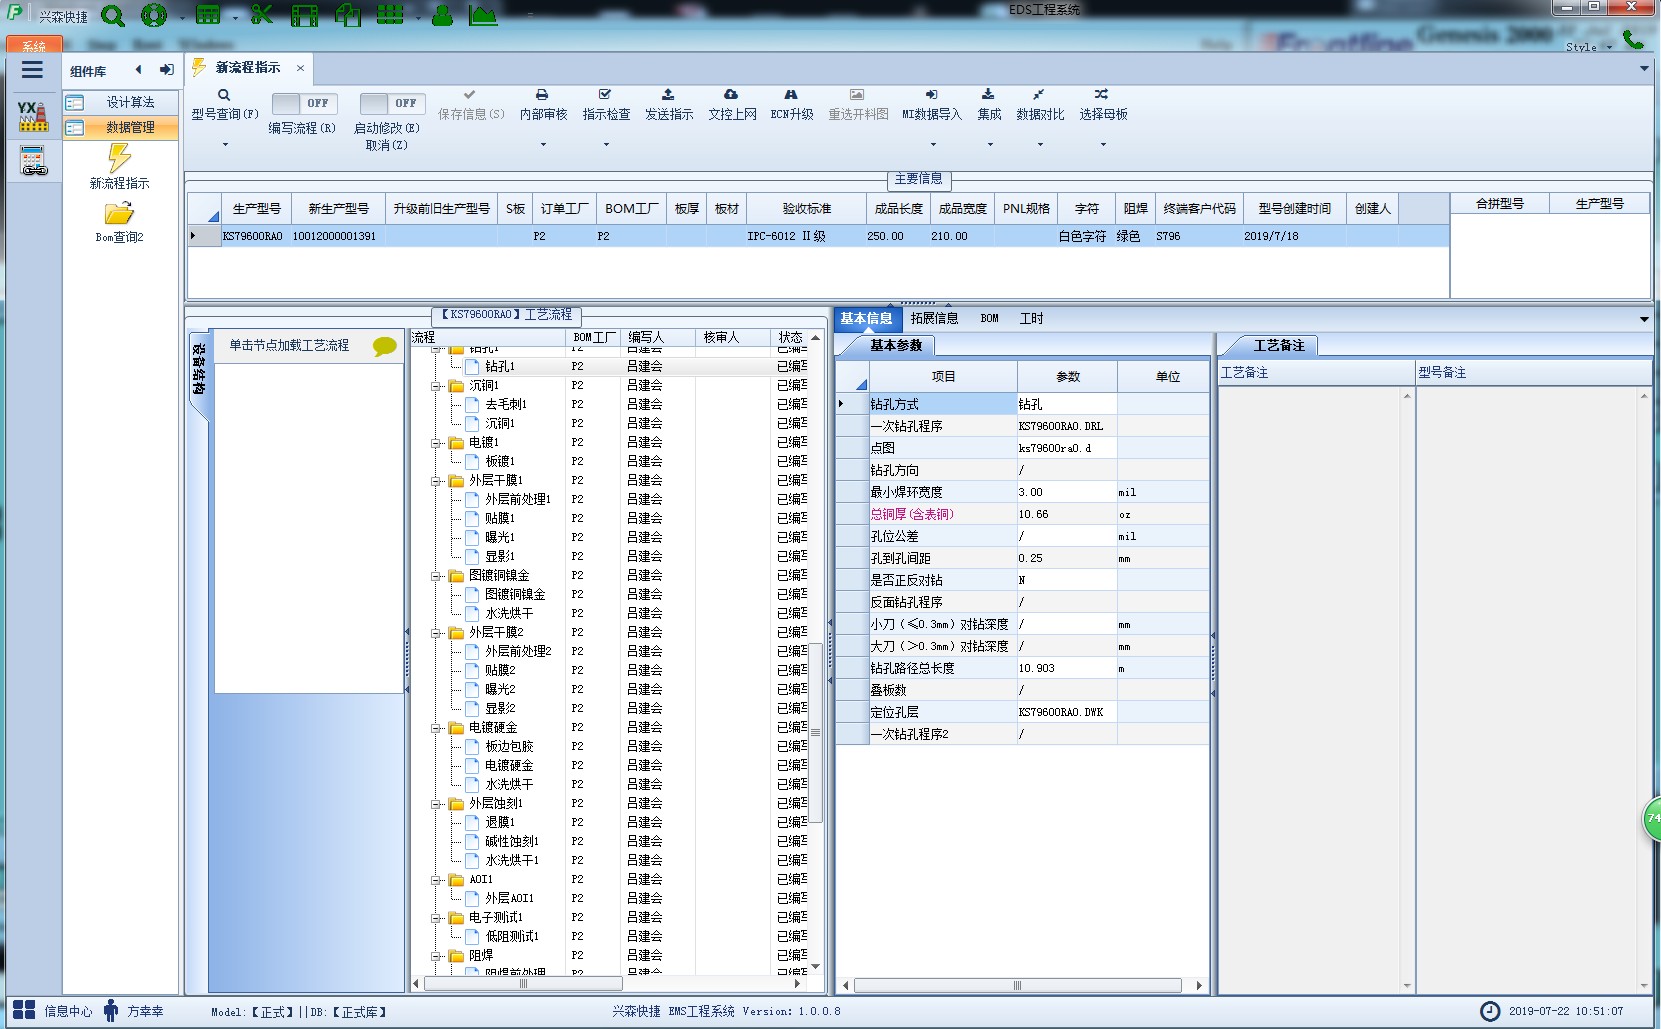
Task: Open the Style dropdown
Action: pos(1589,47)
